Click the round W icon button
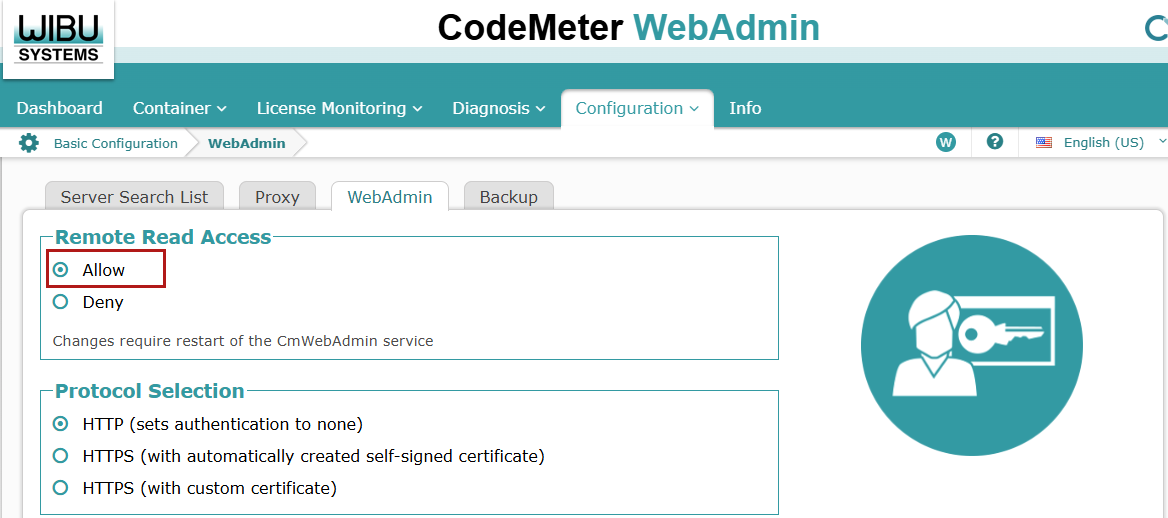This screenshot has height=518, width=1168. point(946,142)
